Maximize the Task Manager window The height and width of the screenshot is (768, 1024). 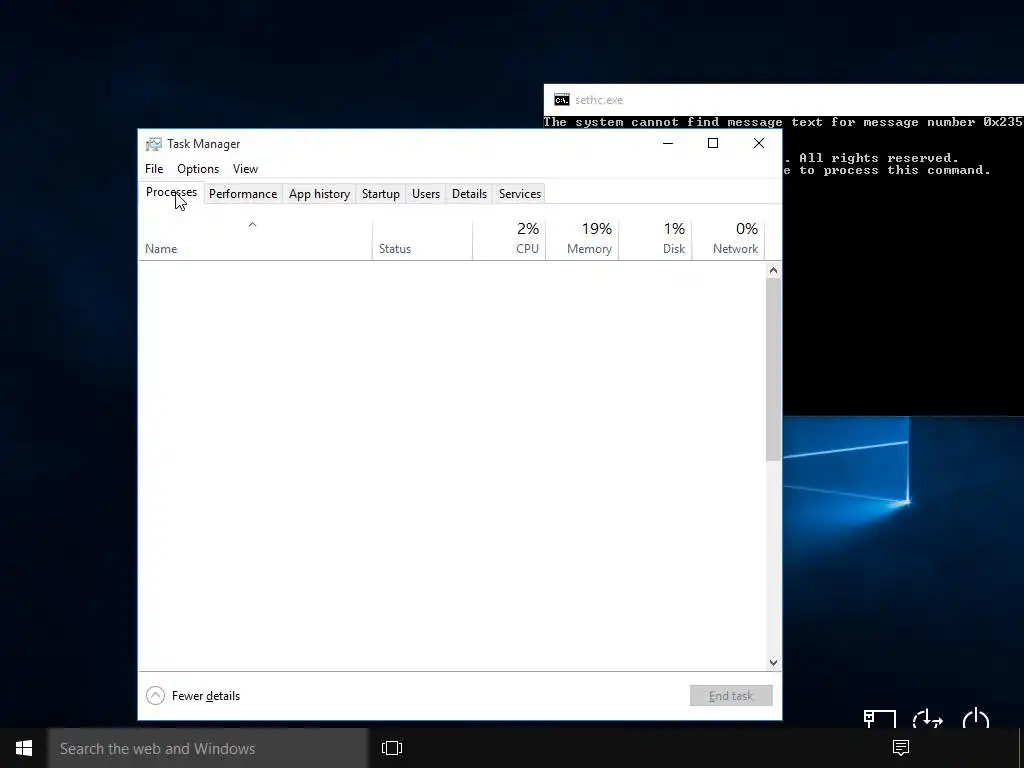click(713, 144)
